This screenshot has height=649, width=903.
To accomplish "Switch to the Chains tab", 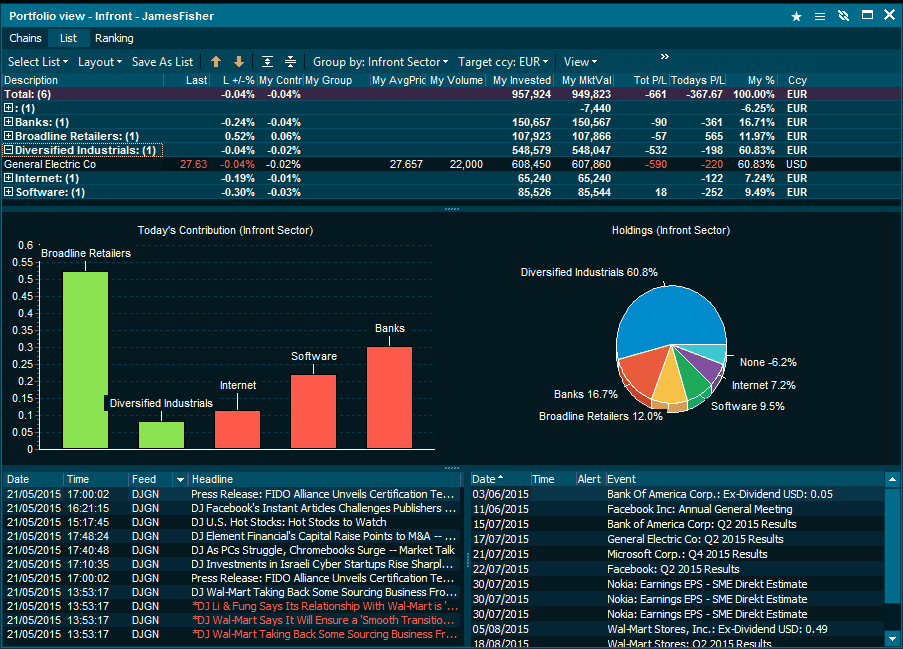I will click(25, 38).
